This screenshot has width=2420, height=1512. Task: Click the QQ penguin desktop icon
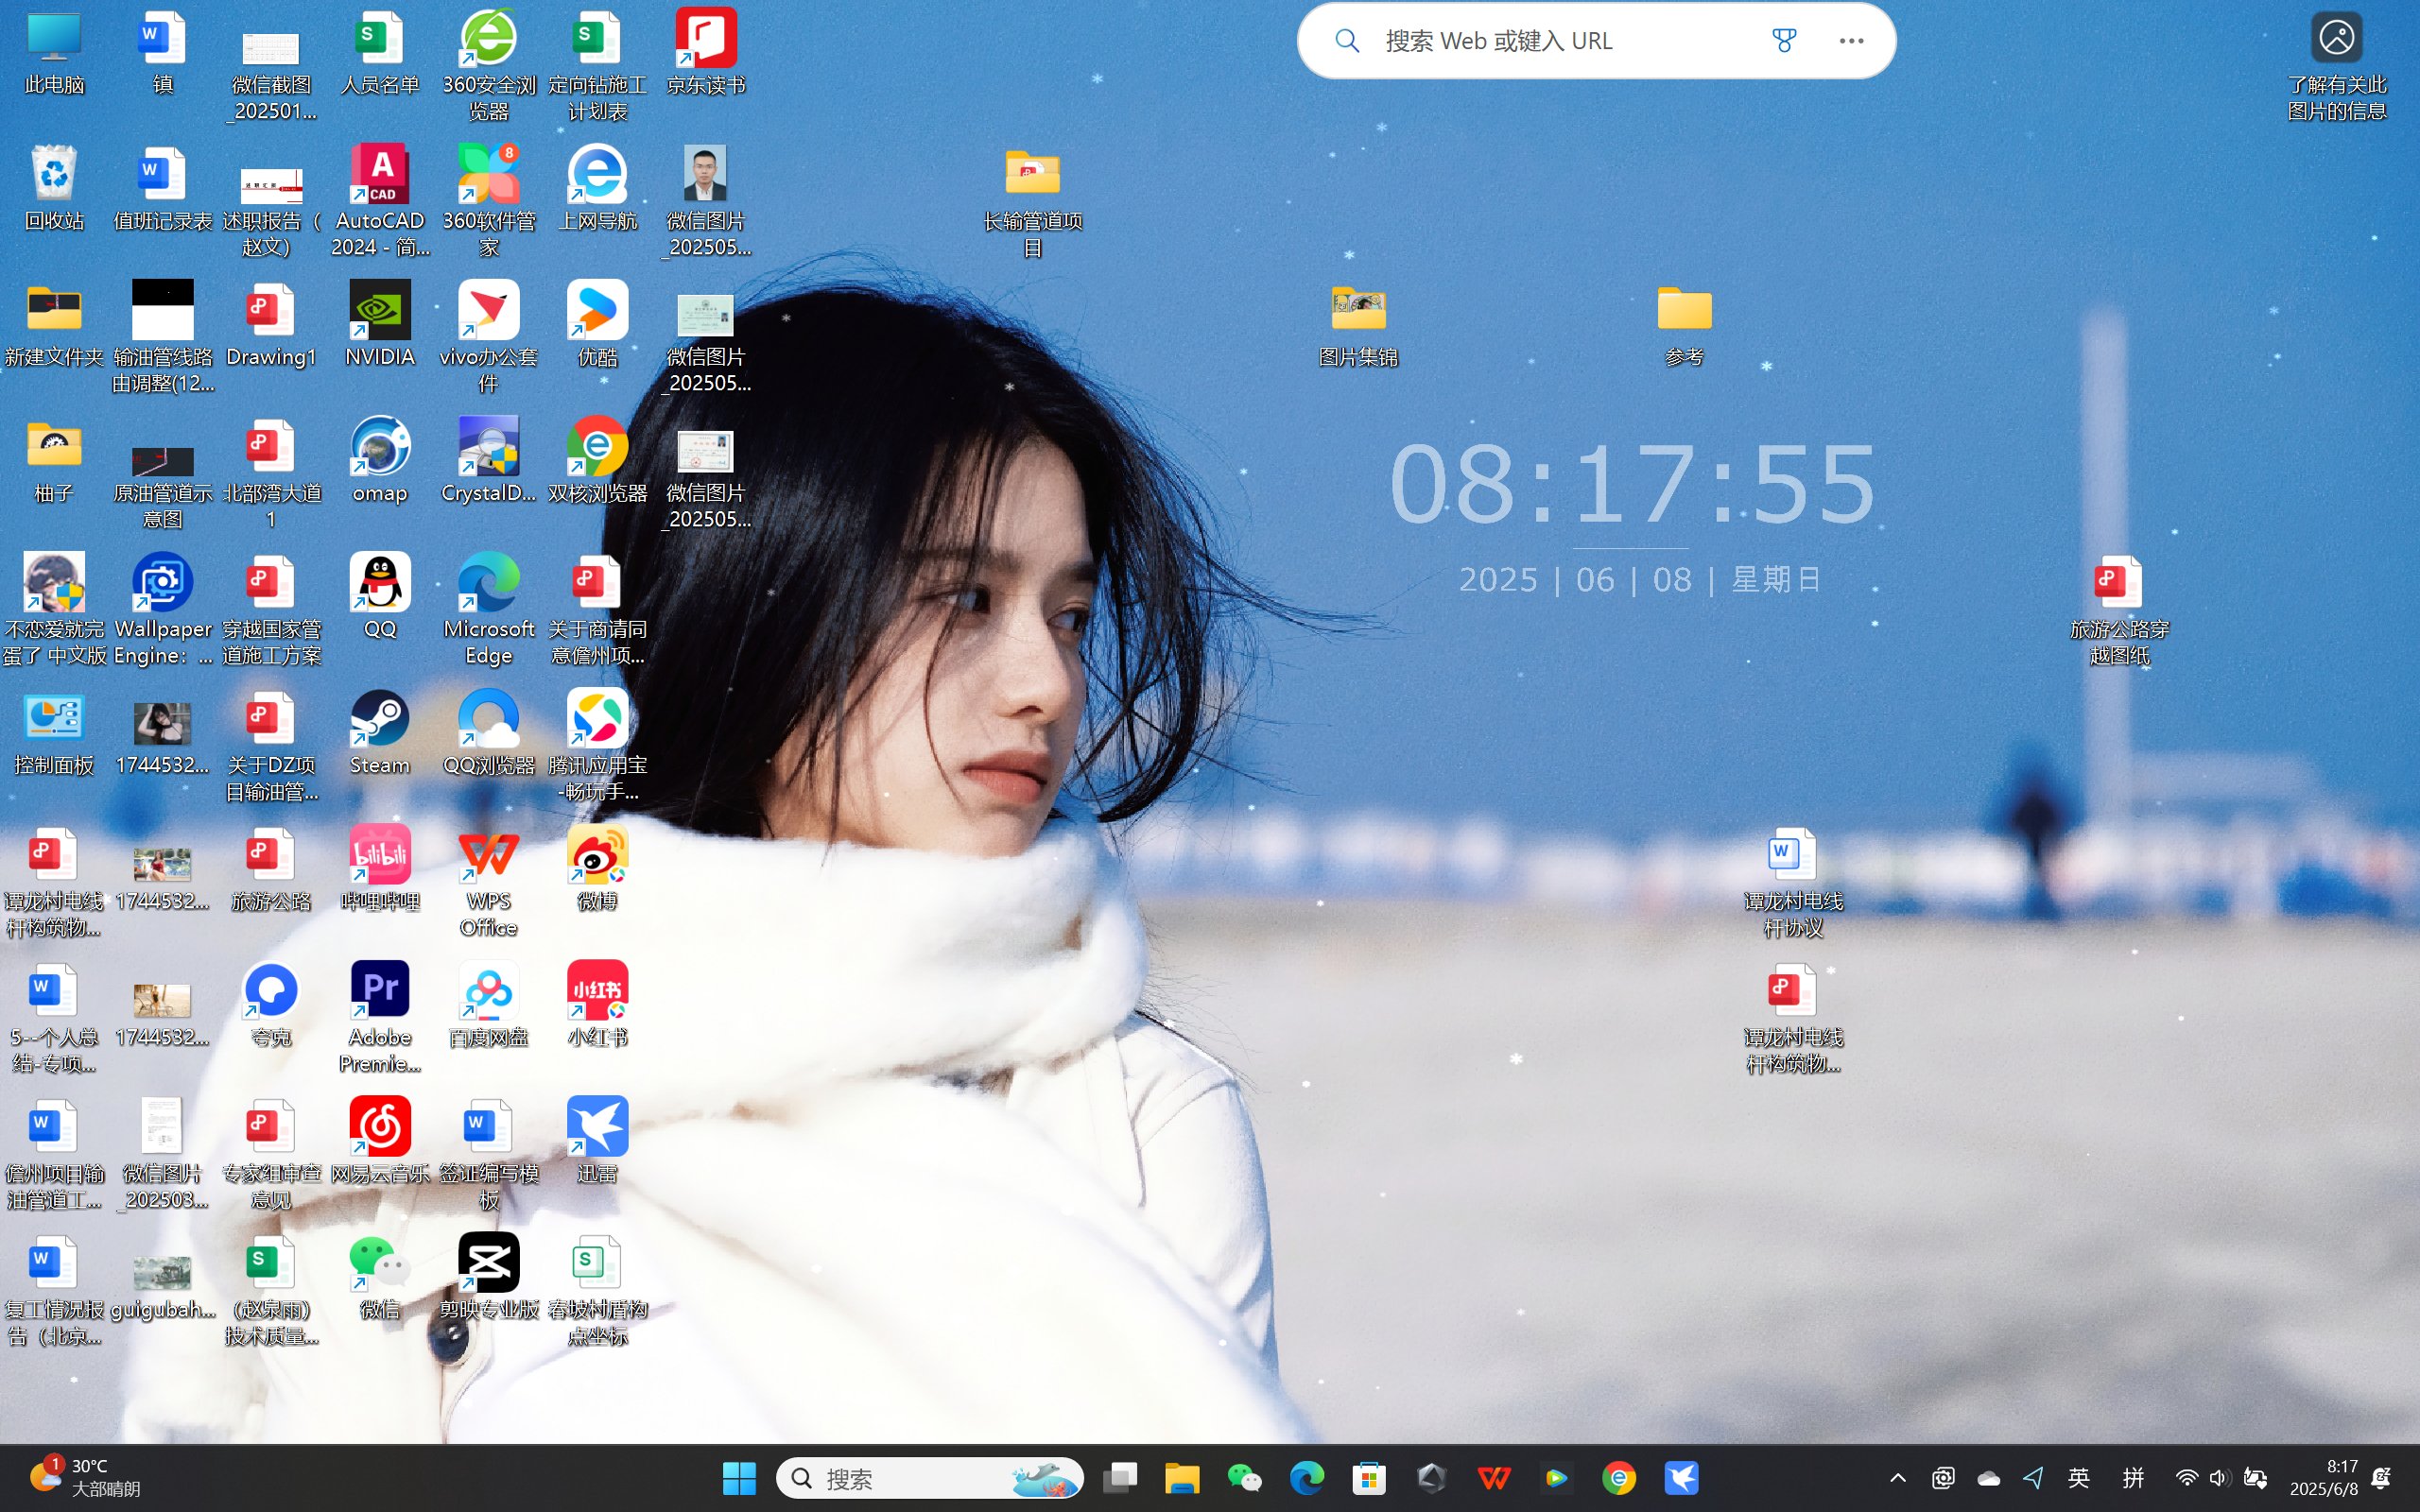(x=379, y=583)
